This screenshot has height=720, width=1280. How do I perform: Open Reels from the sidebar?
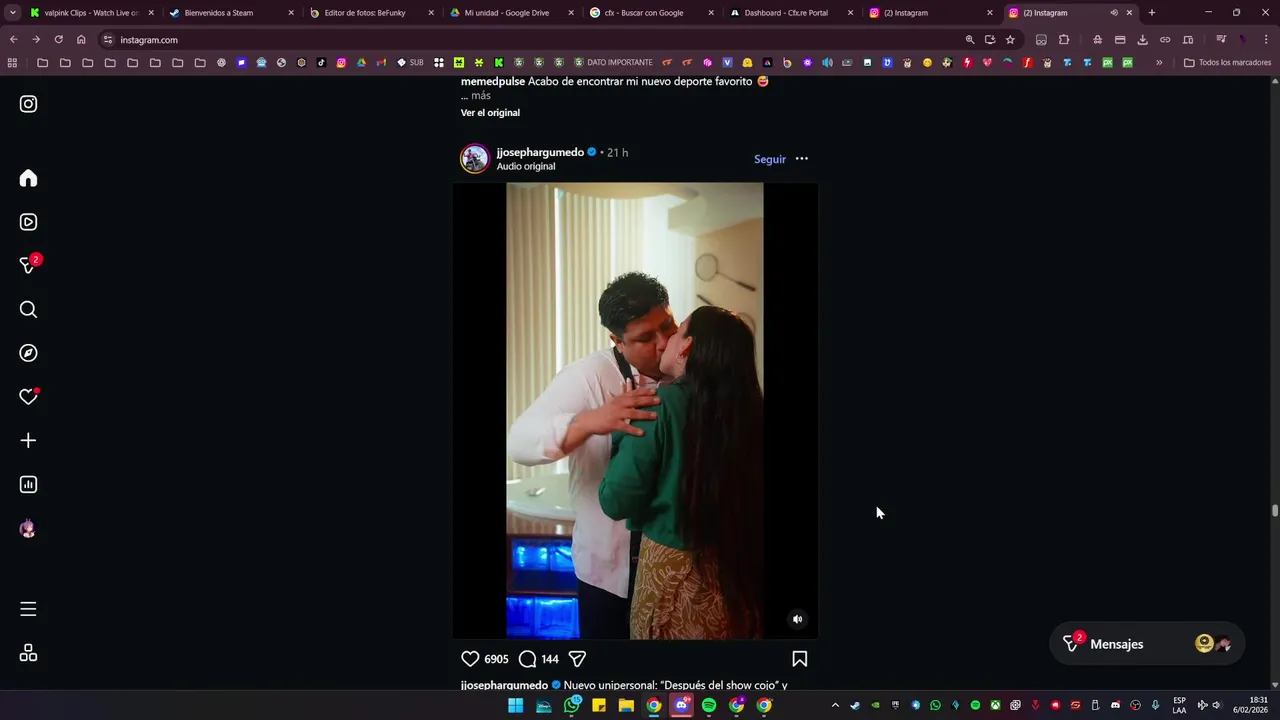pyautogui.click(x=28, y=222)
